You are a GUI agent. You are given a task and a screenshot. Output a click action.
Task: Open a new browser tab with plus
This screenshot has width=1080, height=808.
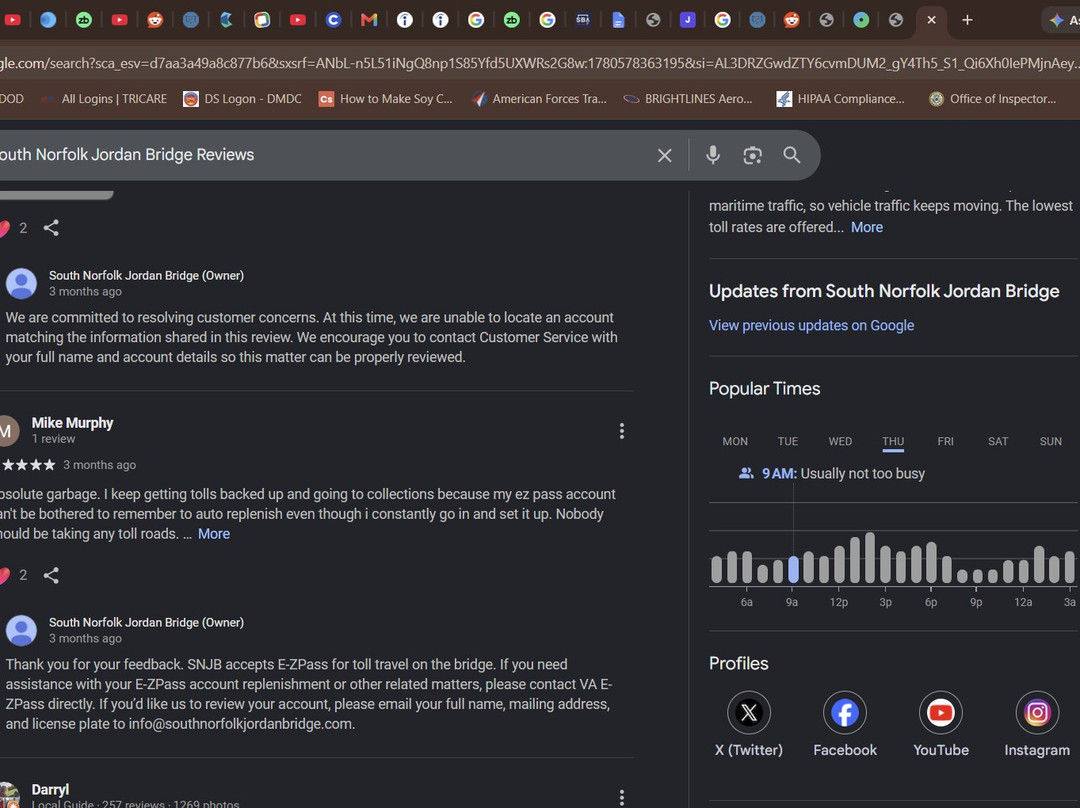[x=967, y=20]
